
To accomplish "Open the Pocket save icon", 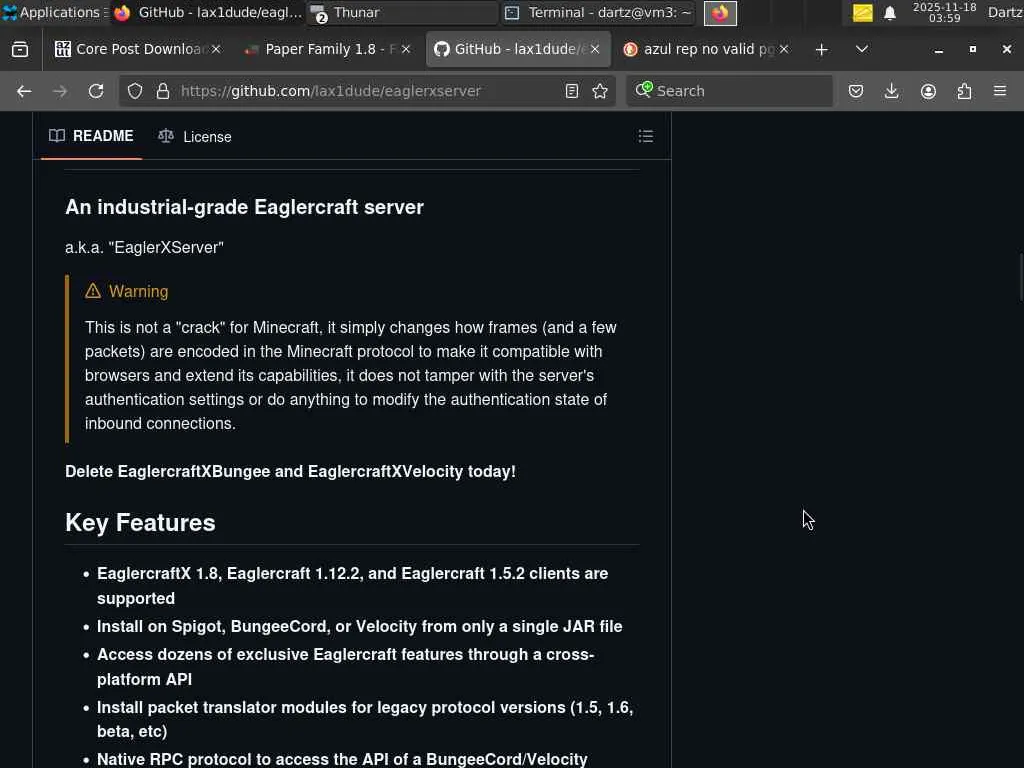I will (x=856, y=91).
